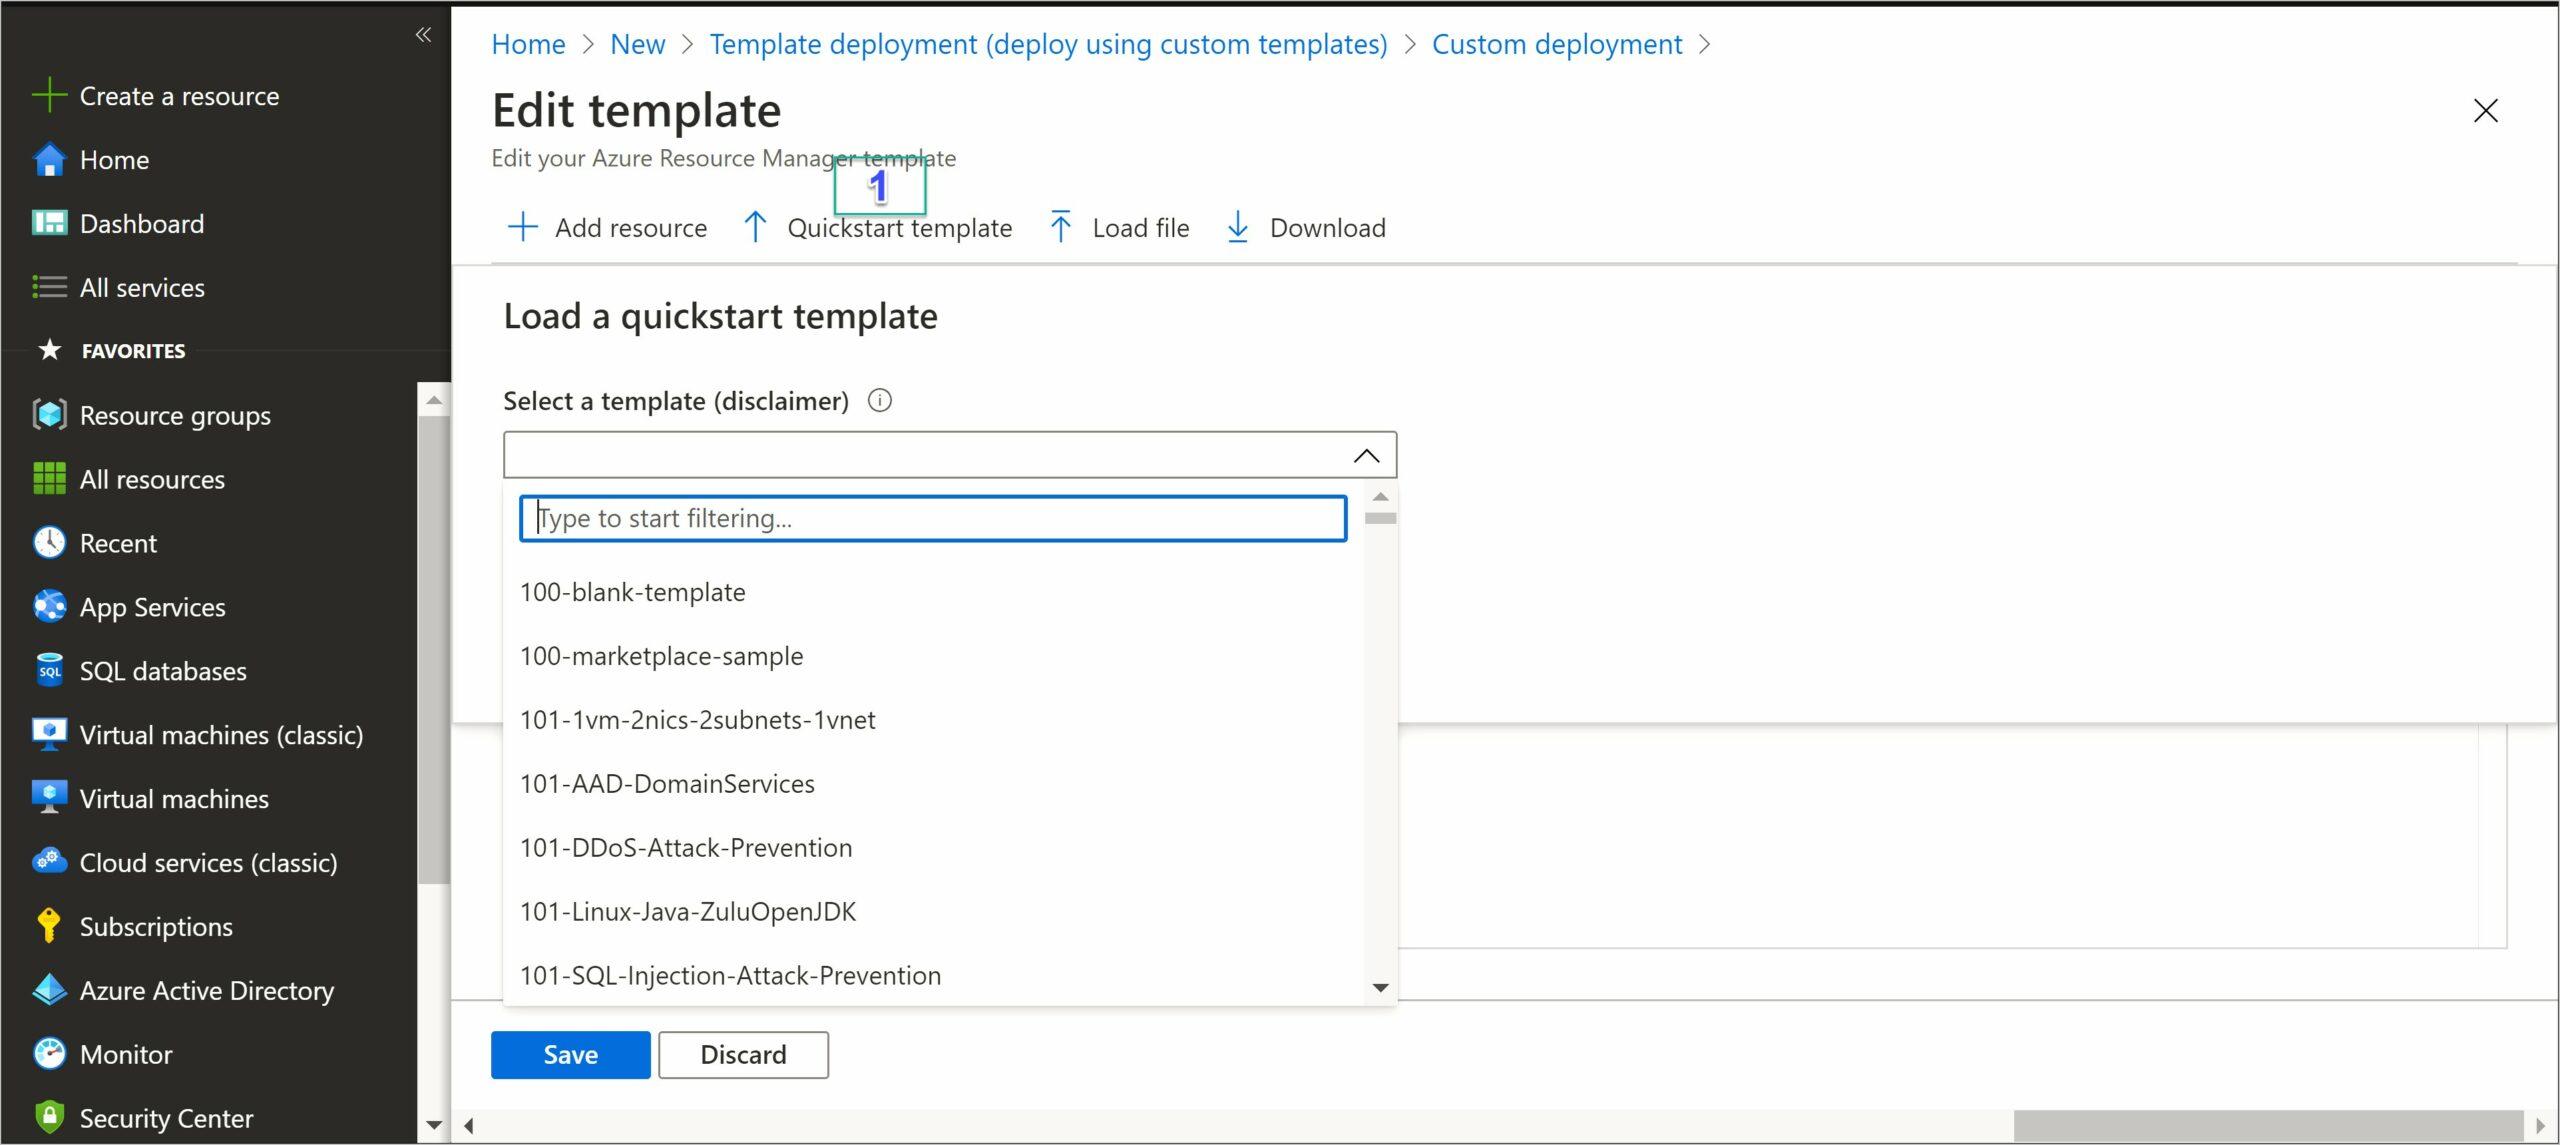Open Azure Active Directory label
Viewport: 2560px width, 1145px height.
point(207,991)
